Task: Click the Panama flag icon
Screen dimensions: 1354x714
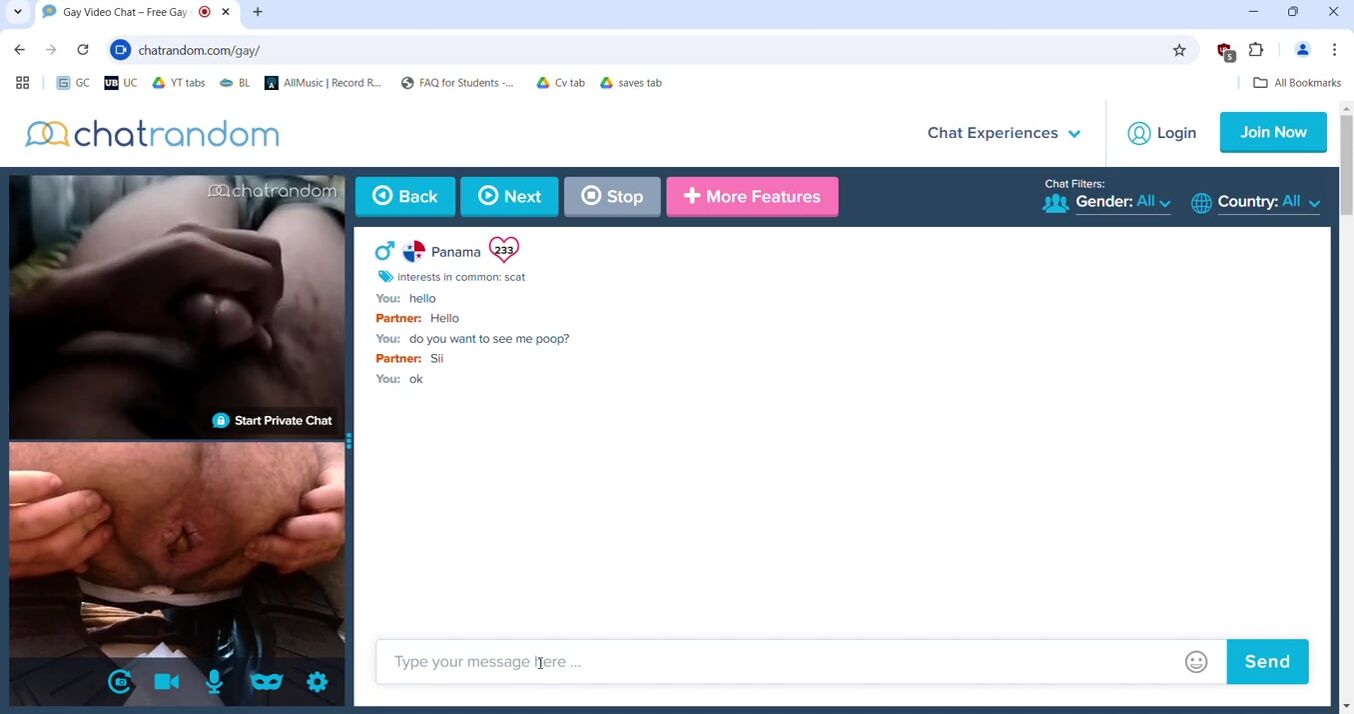Action: point(414,252)
